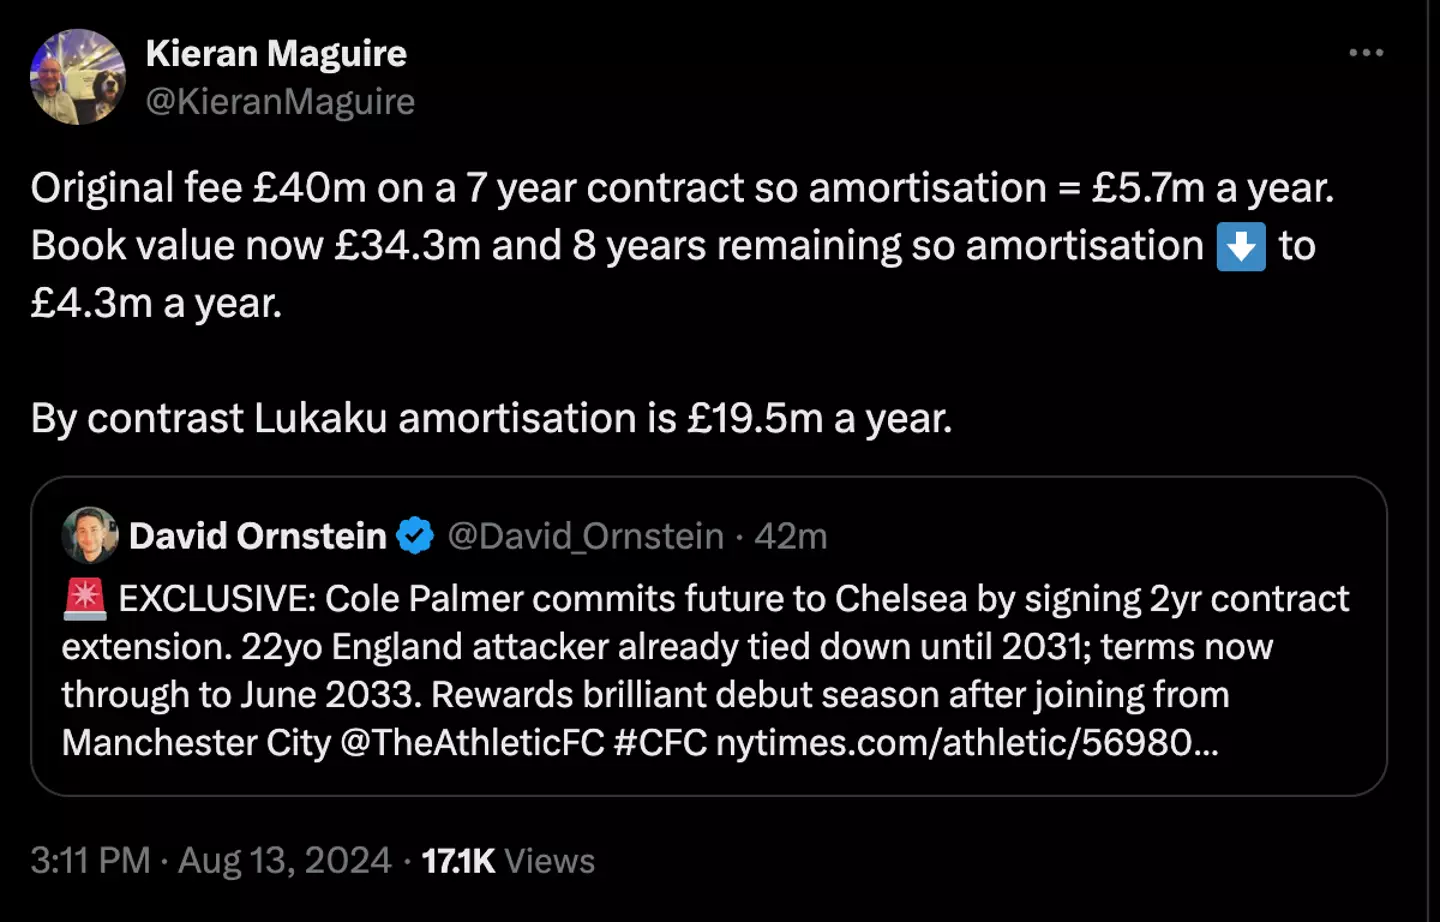Open the @David_Ornstein handle
The width and height of the screenshot is (1440, 922).
[x=585, y=536]
